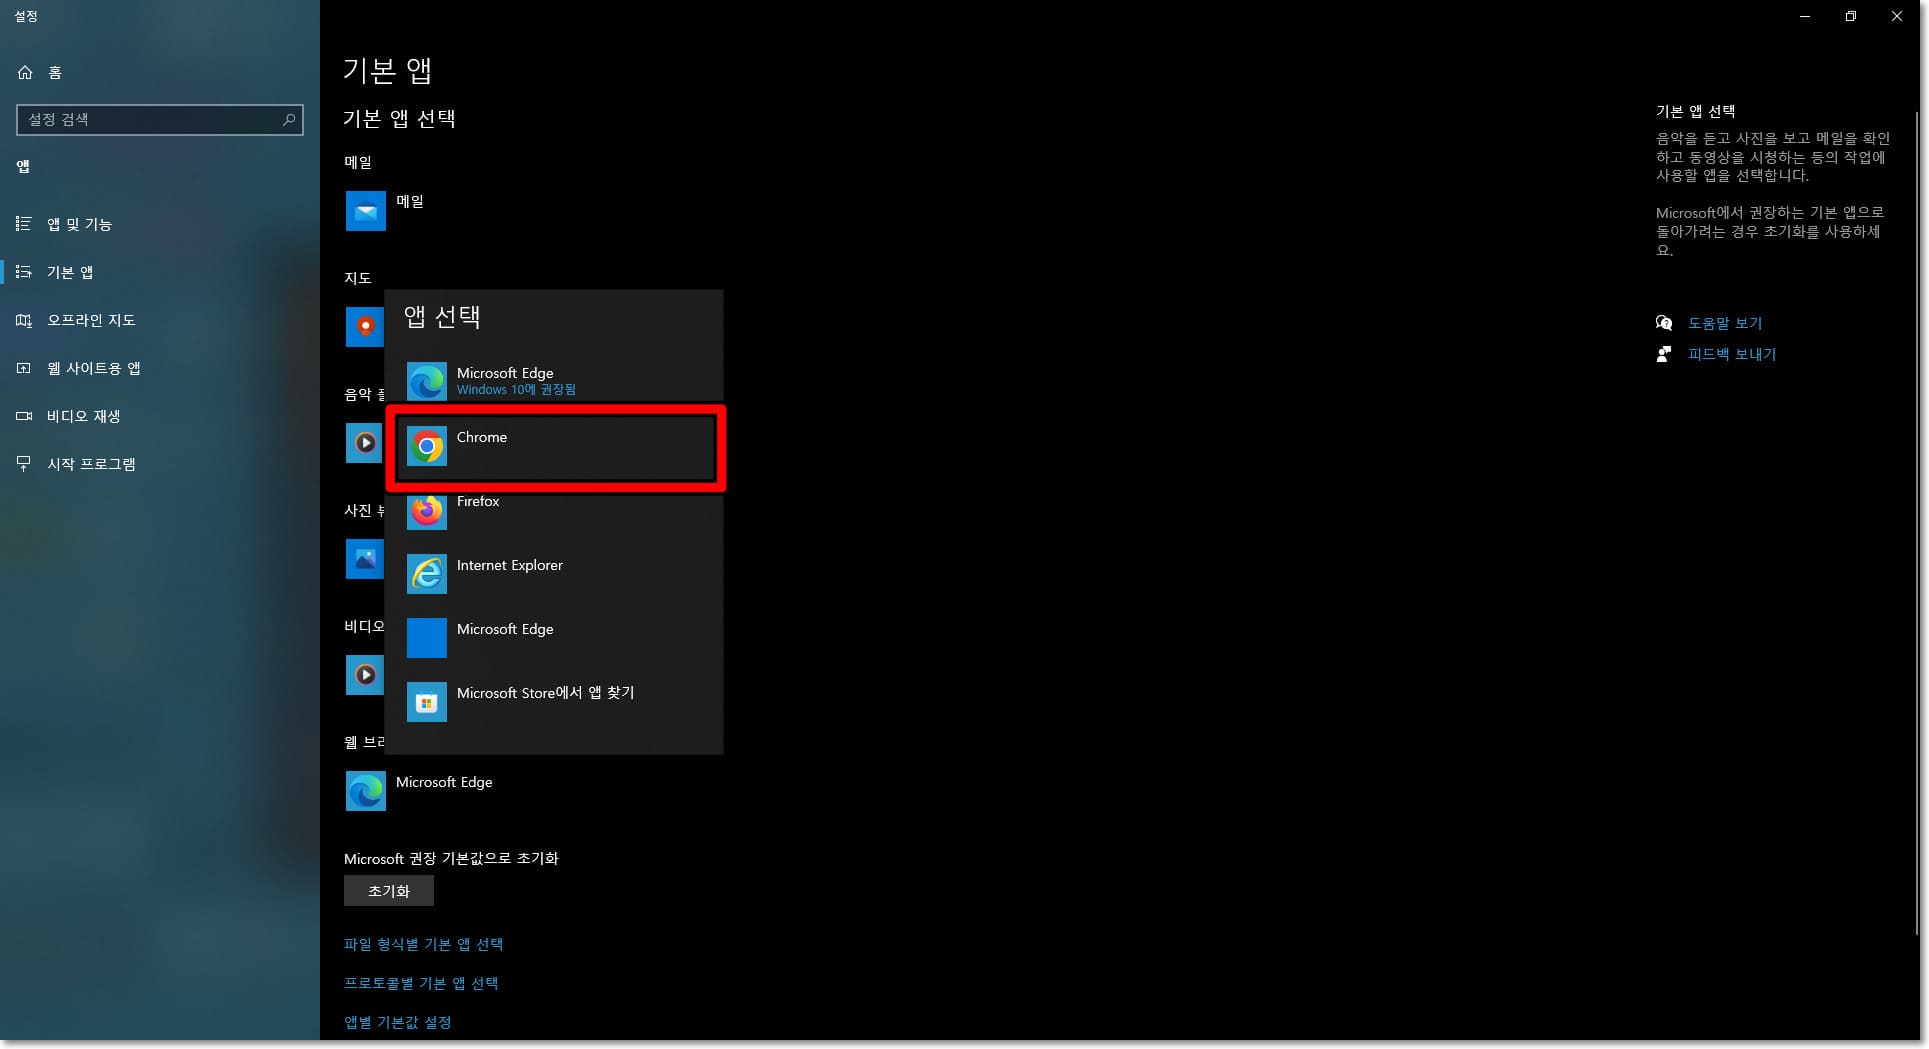Viewport: 1929px width, 1049px height.
Task: Focus the '설정 검색' search field
Action: coord(160,119)
